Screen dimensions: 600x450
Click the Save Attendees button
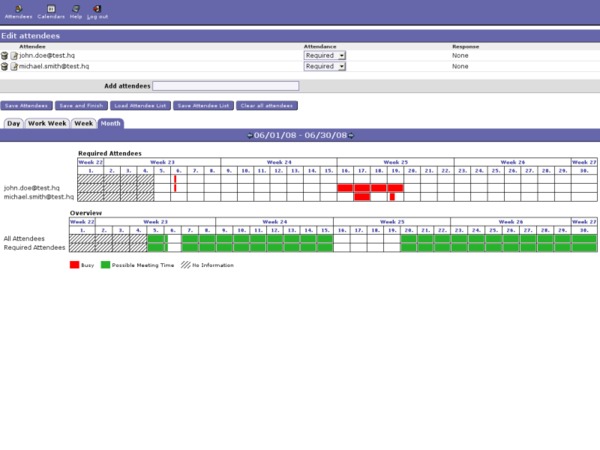click(x=27, y=105)
